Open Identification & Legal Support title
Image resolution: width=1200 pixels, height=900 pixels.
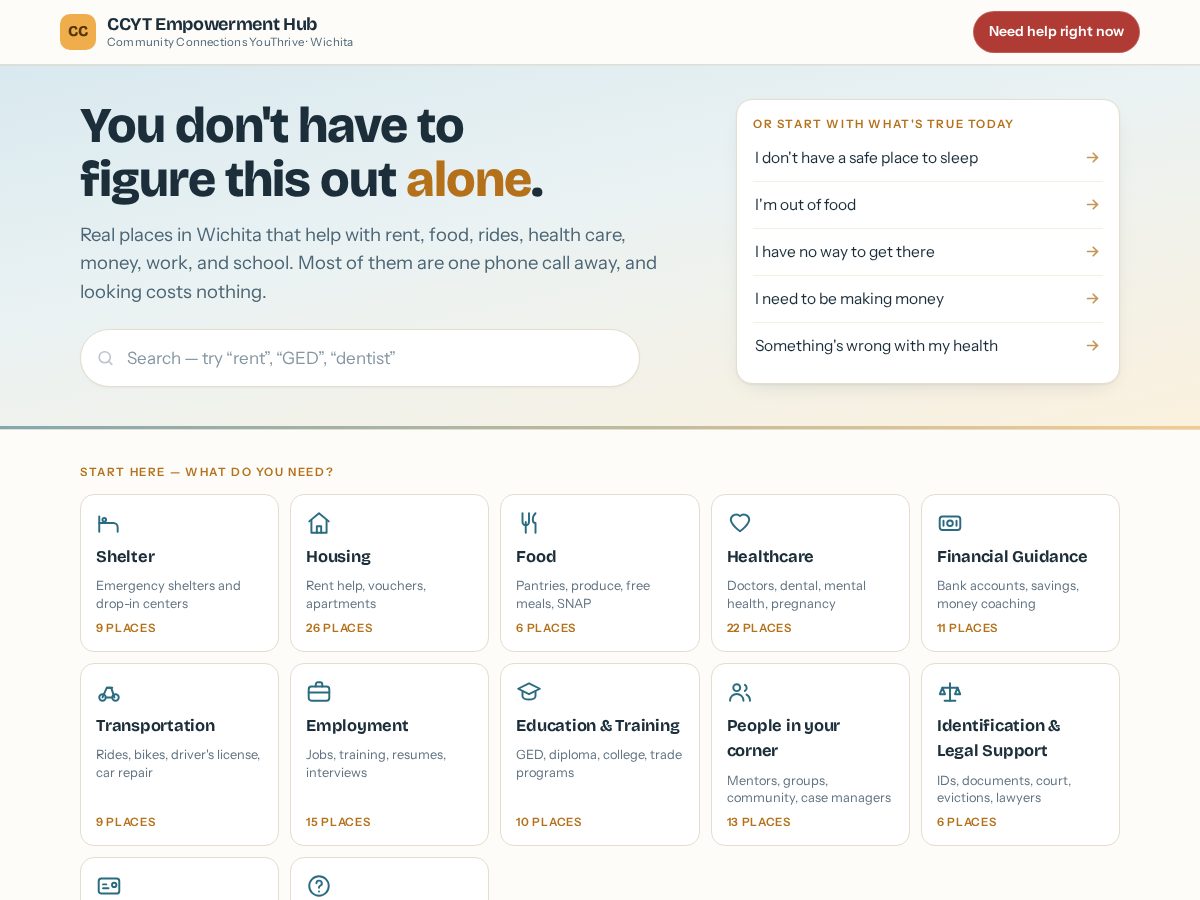coord(998,738)
